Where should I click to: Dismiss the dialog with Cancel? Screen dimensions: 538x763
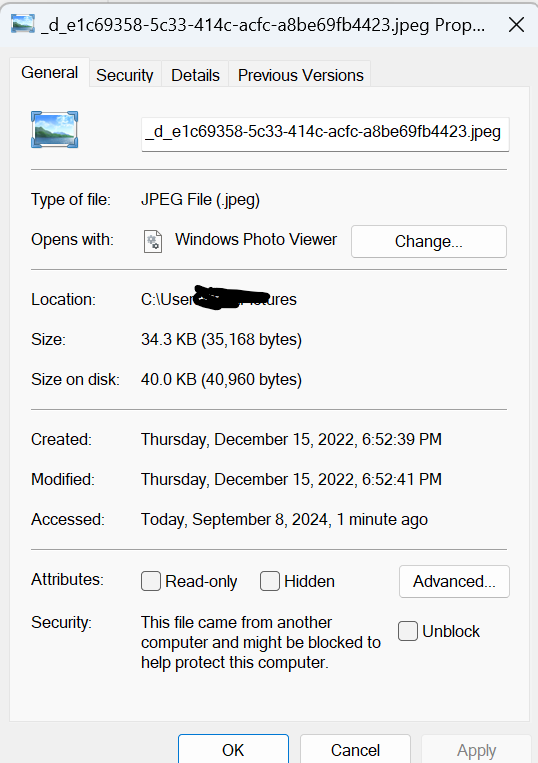click(355, 749)
